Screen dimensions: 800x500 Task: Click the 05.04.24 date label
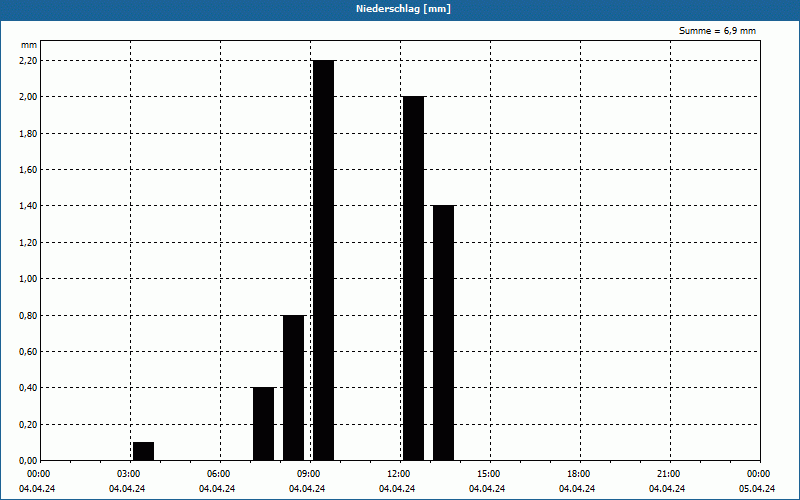tap(757, 489)
